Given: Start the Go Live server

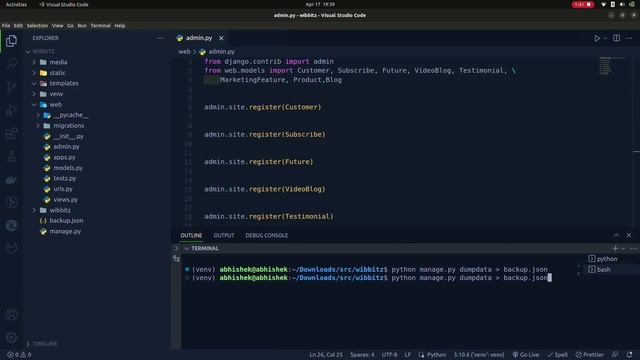Looking at the screenshot, I should click(526, 355).
